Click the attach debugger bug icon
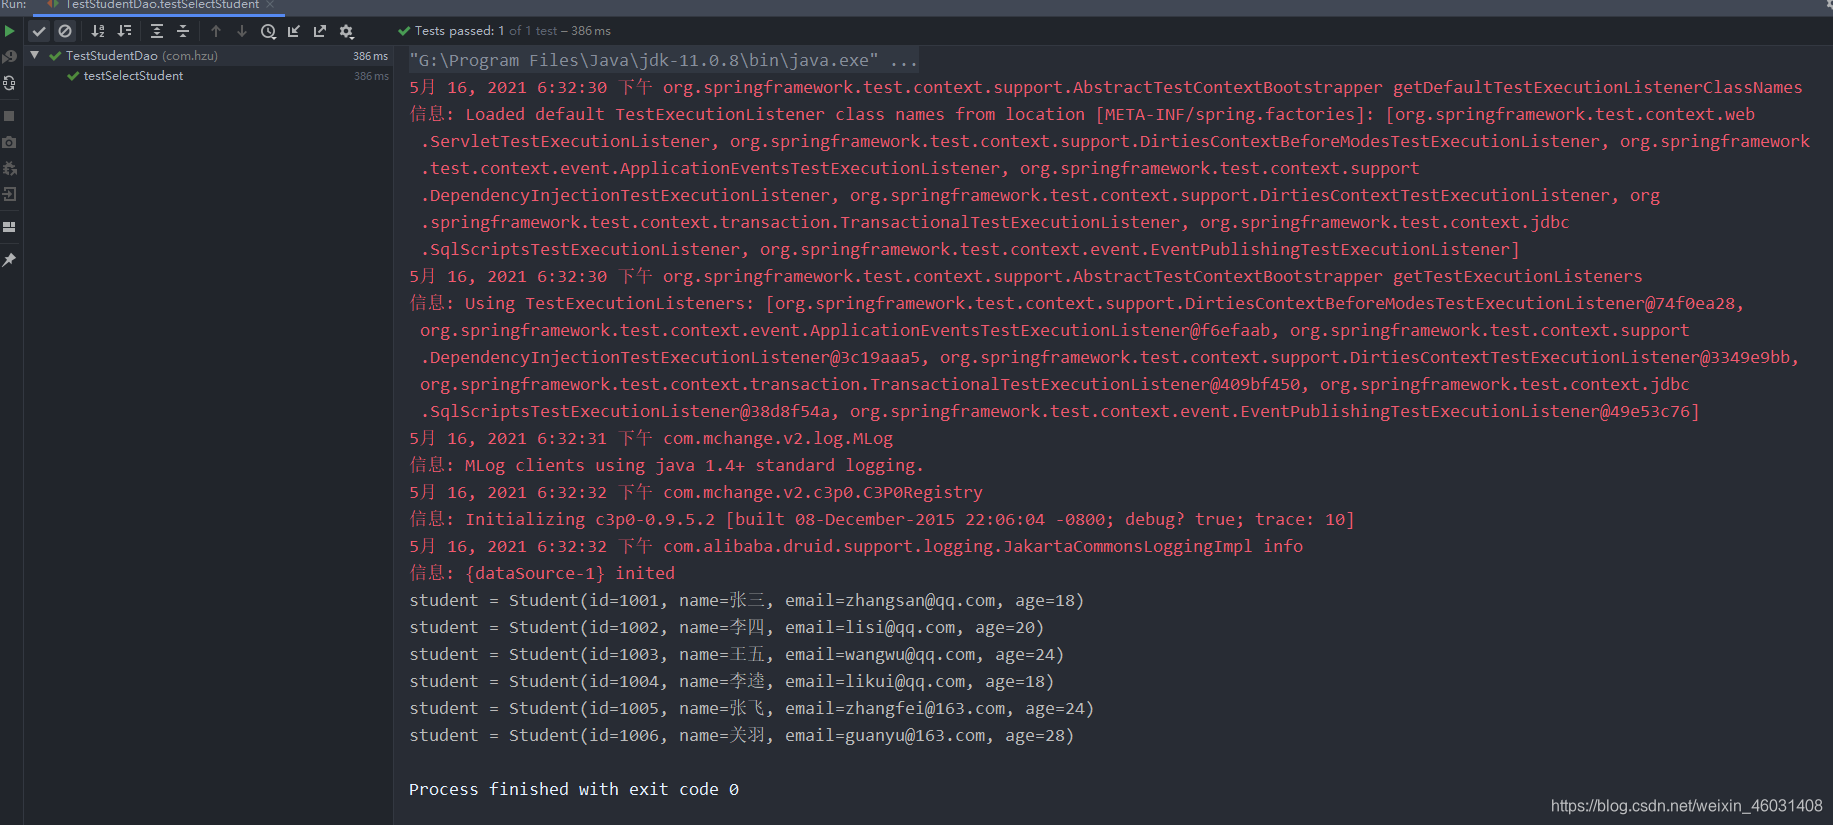The image size is (1833, 825). pyautogui.click(x=10, y=168)
